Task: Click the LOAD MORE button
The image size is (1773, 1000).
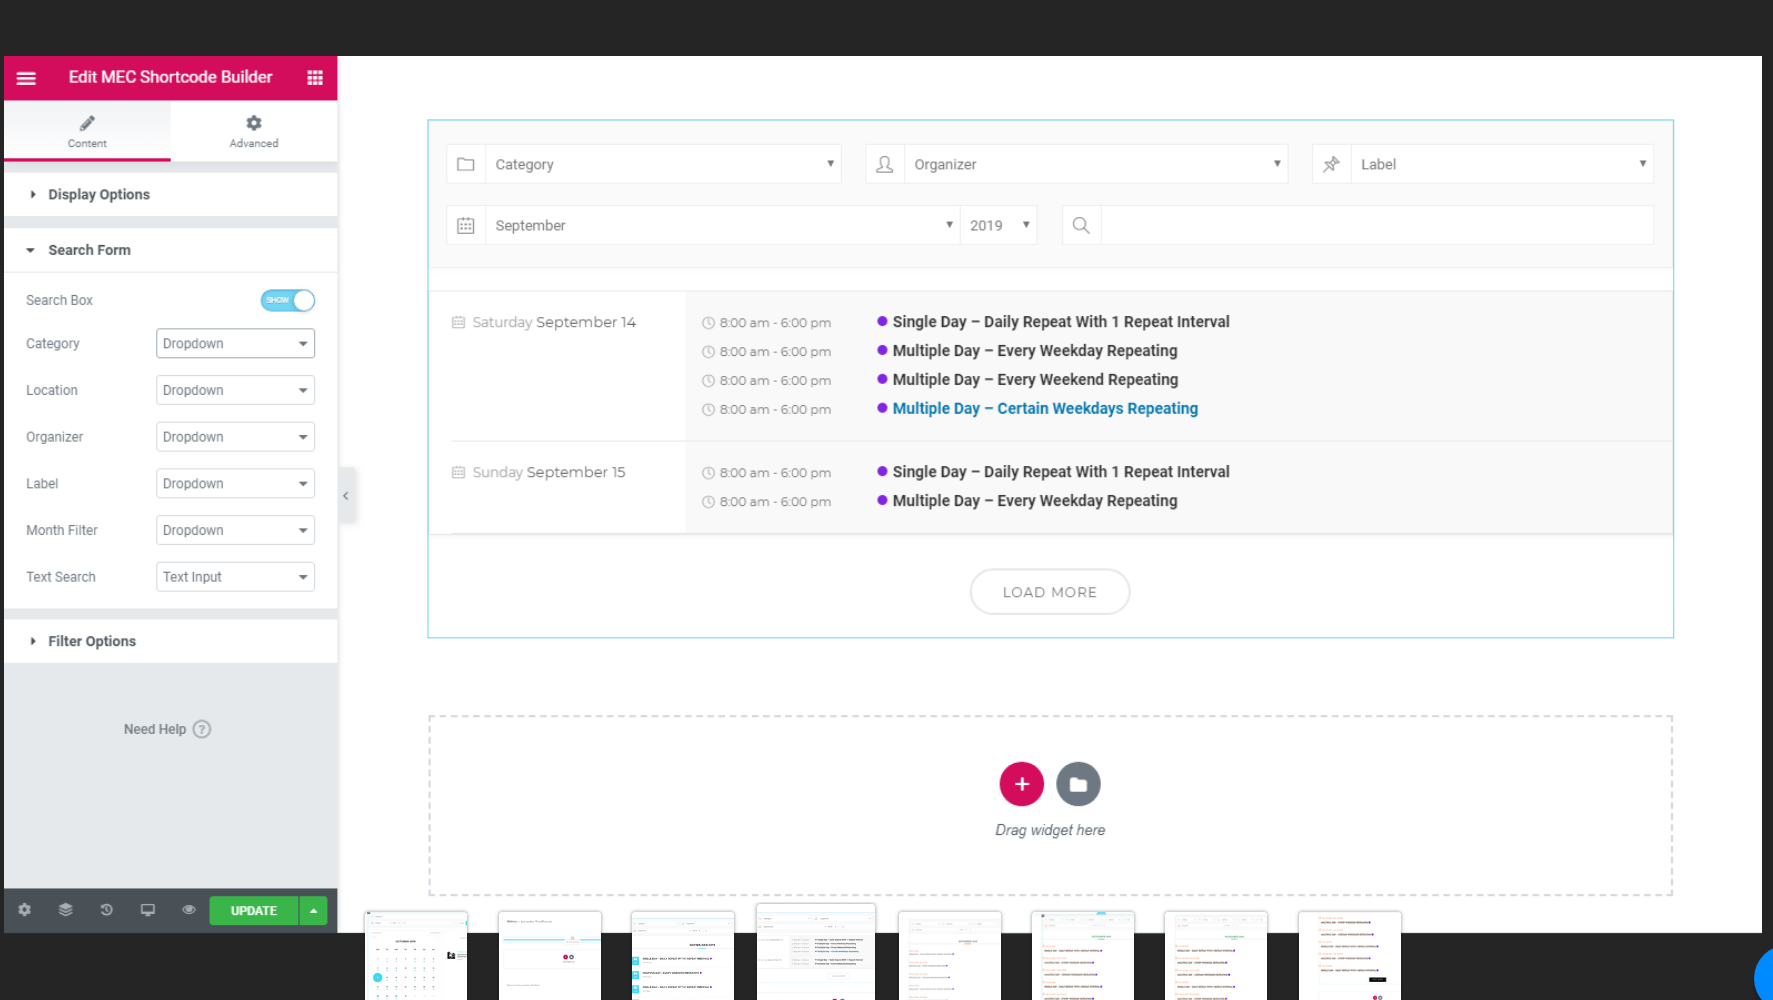Action: (x=1049, y=592)
